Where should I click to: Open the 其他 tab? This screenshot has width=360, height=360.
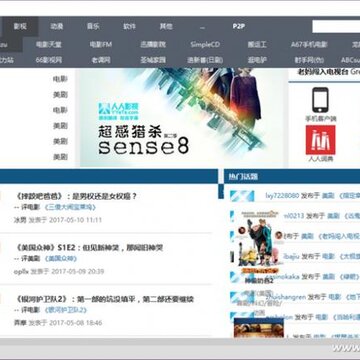tap(166, 26)
